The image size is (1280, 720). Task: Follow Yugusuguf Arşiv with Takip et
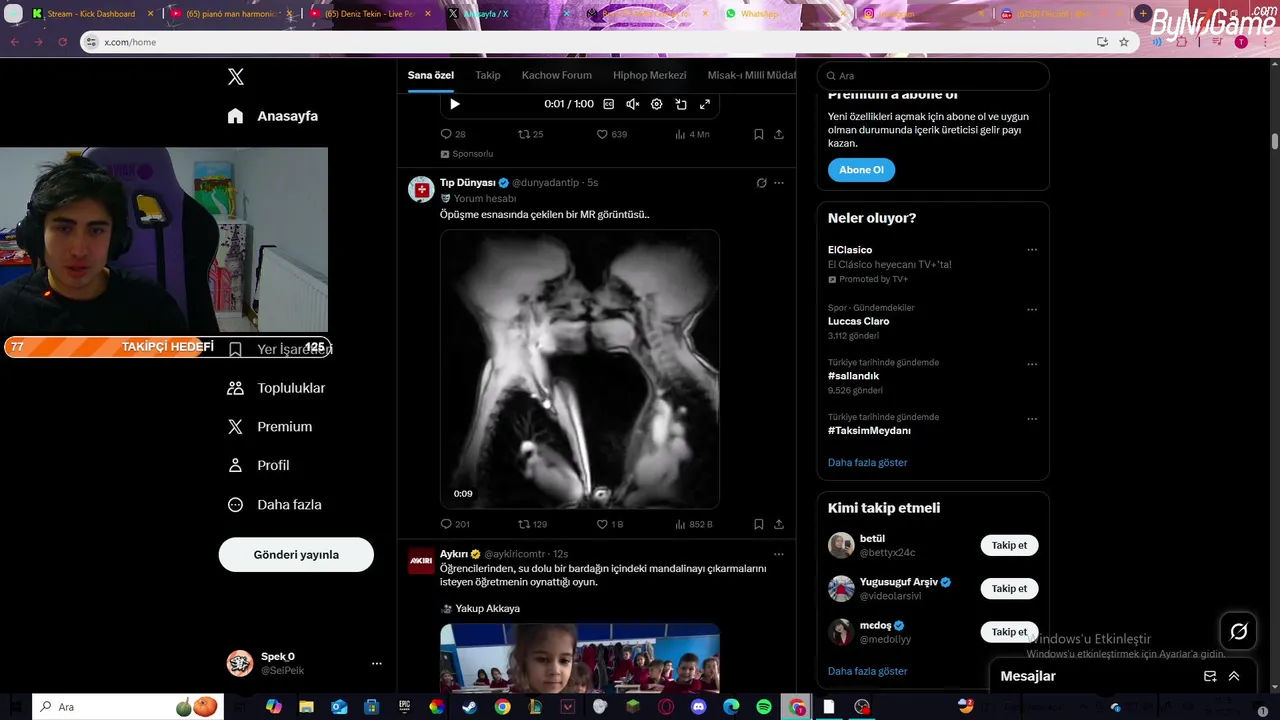[x=1009, y=589]
